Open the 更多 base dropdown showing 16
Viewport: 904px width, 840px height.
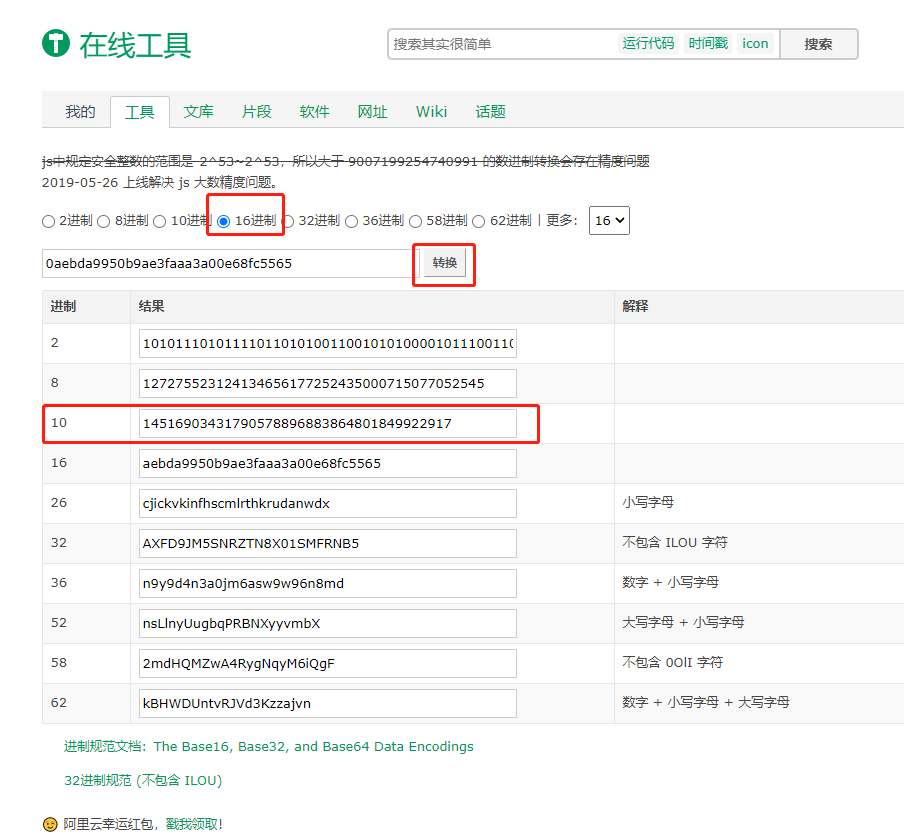[x=609, y=221]
